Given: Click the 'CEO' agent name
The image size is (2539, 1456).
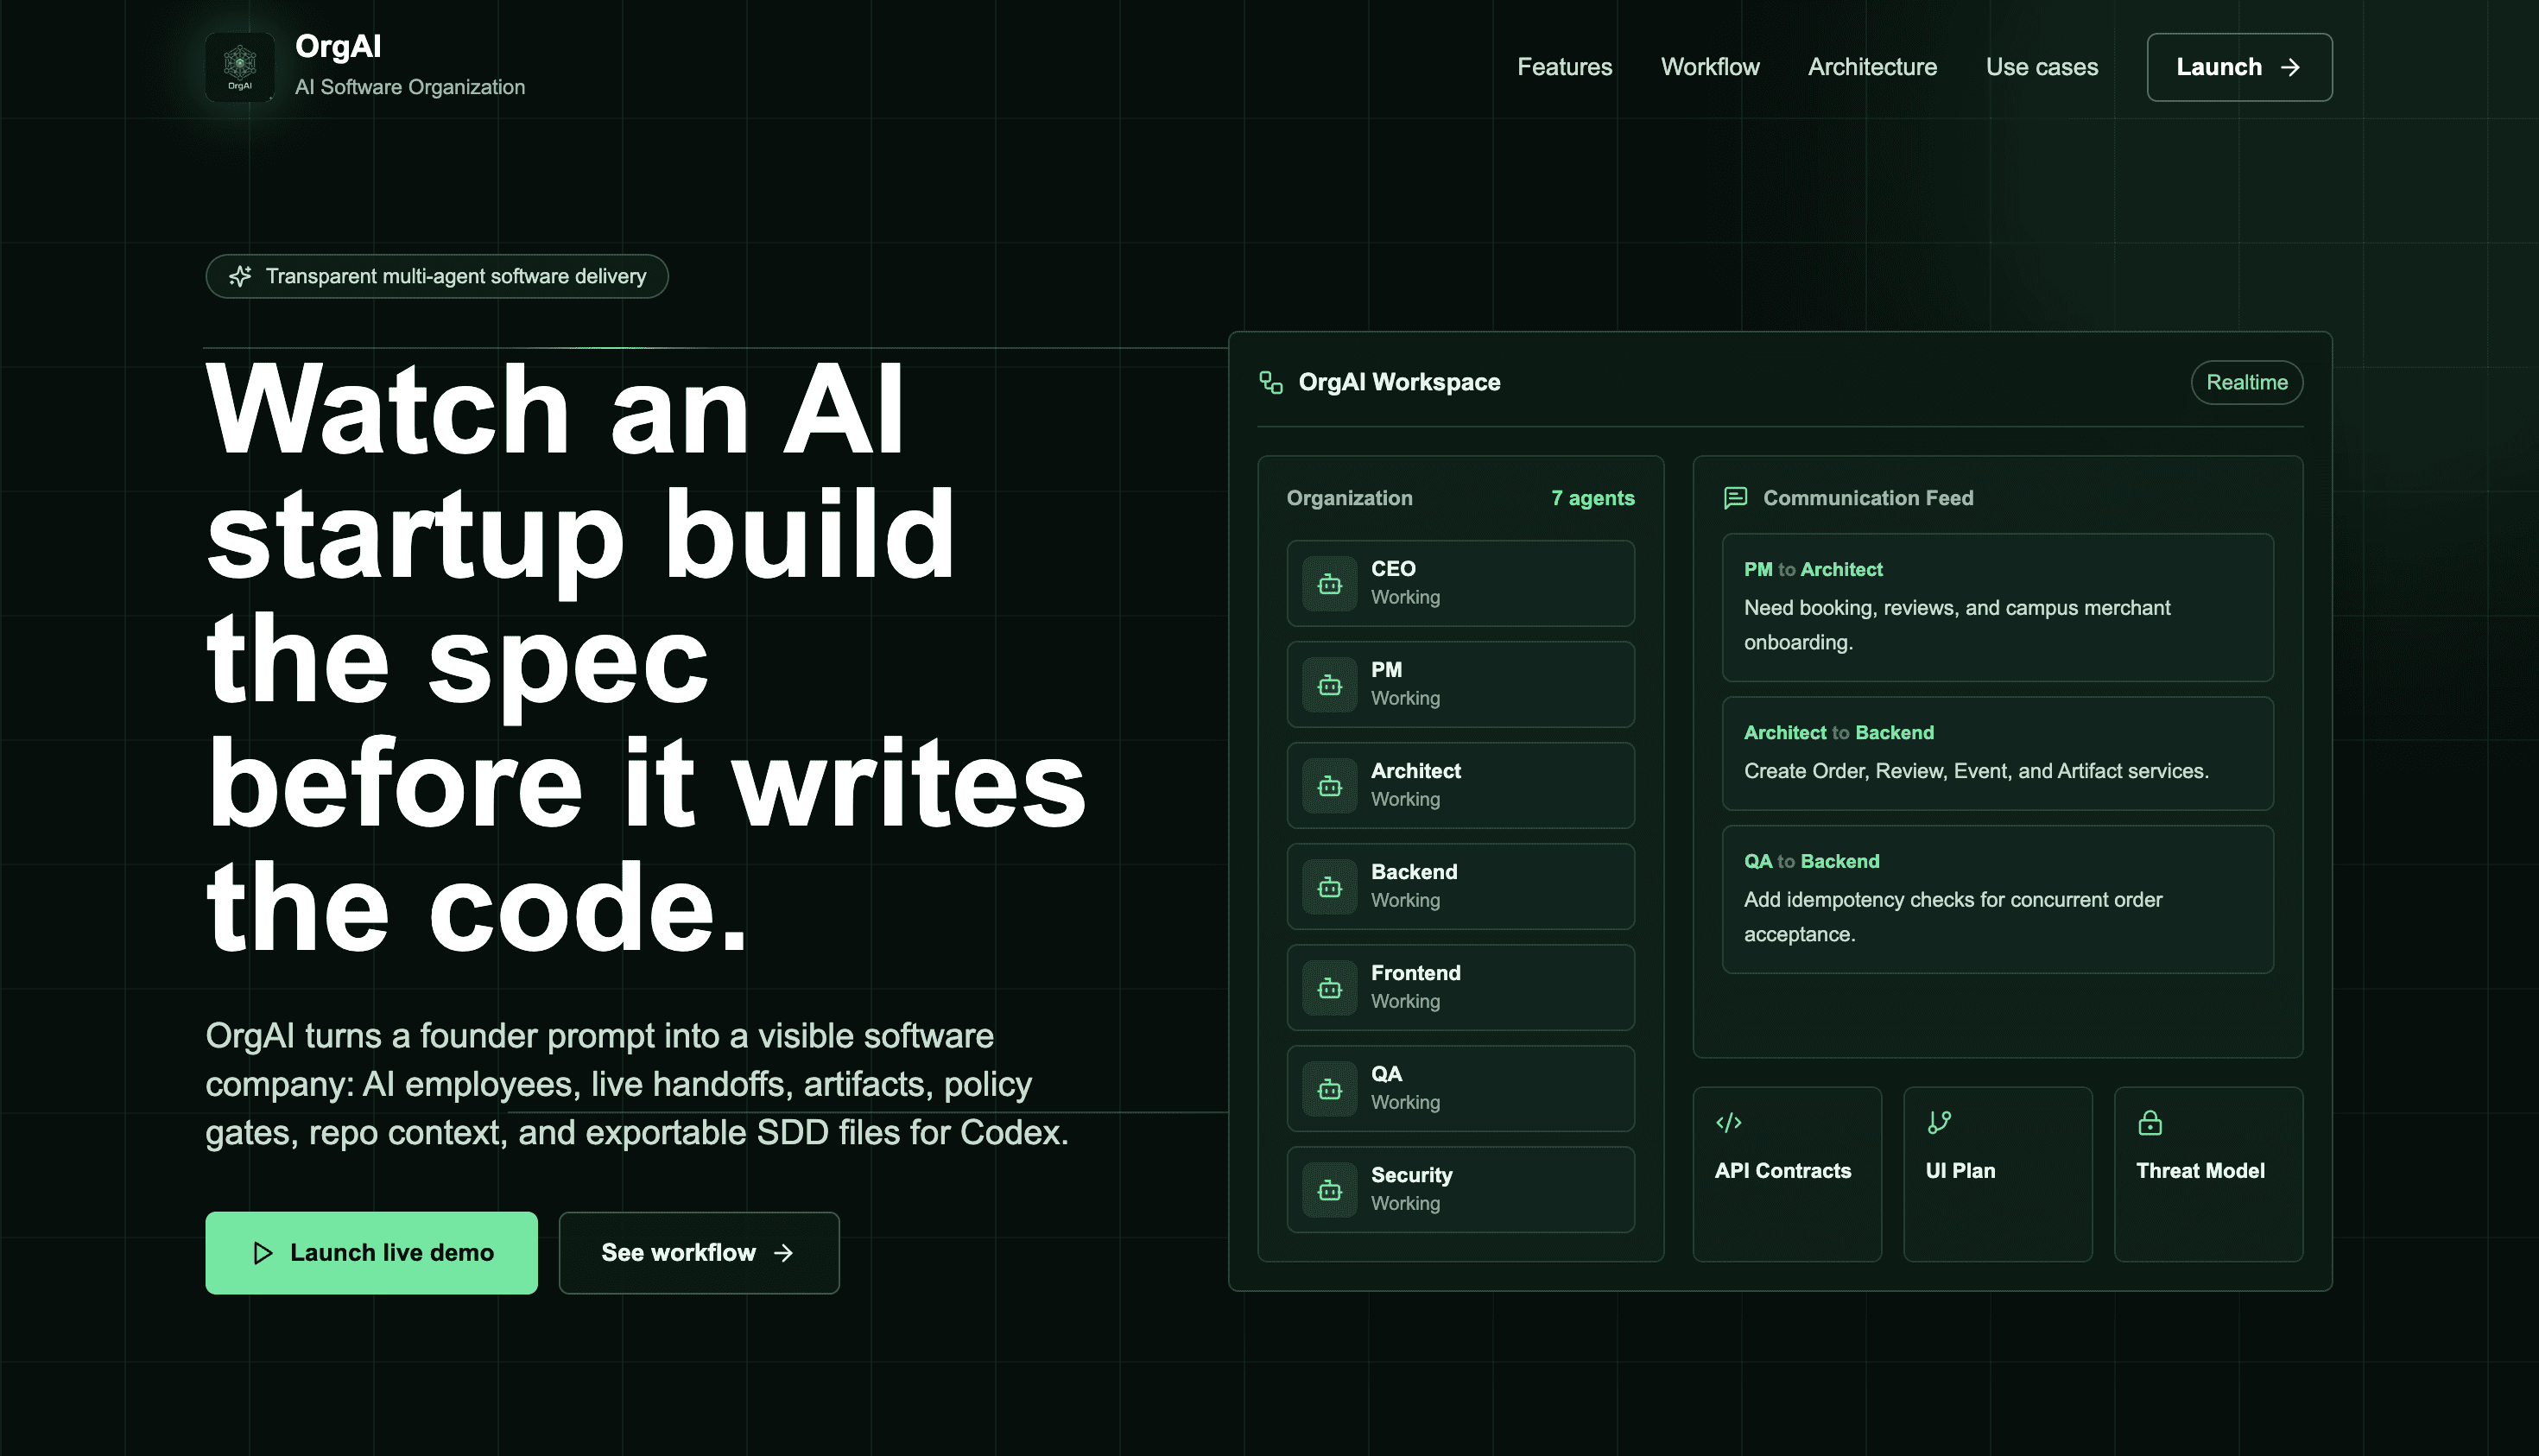Looking at the screenshot, I should pos(1393,568).
